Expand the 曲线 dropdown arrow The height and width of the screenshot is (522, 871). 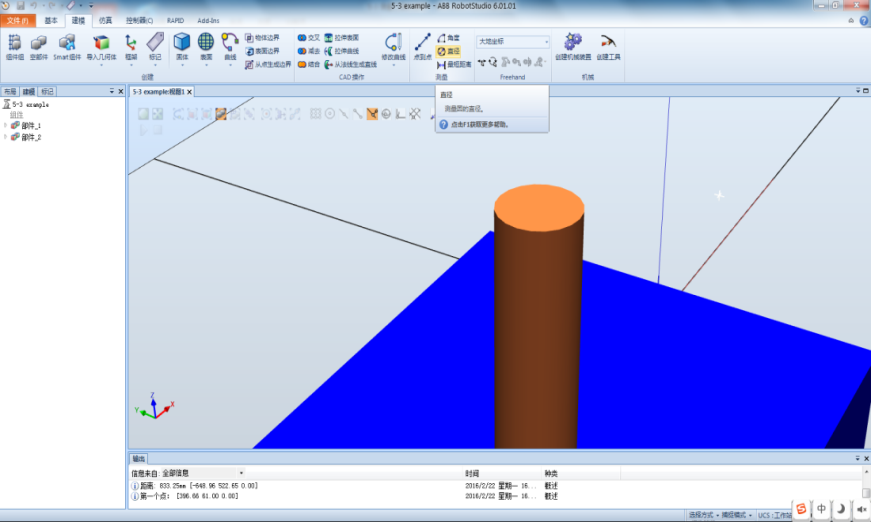tap(230, 65)
